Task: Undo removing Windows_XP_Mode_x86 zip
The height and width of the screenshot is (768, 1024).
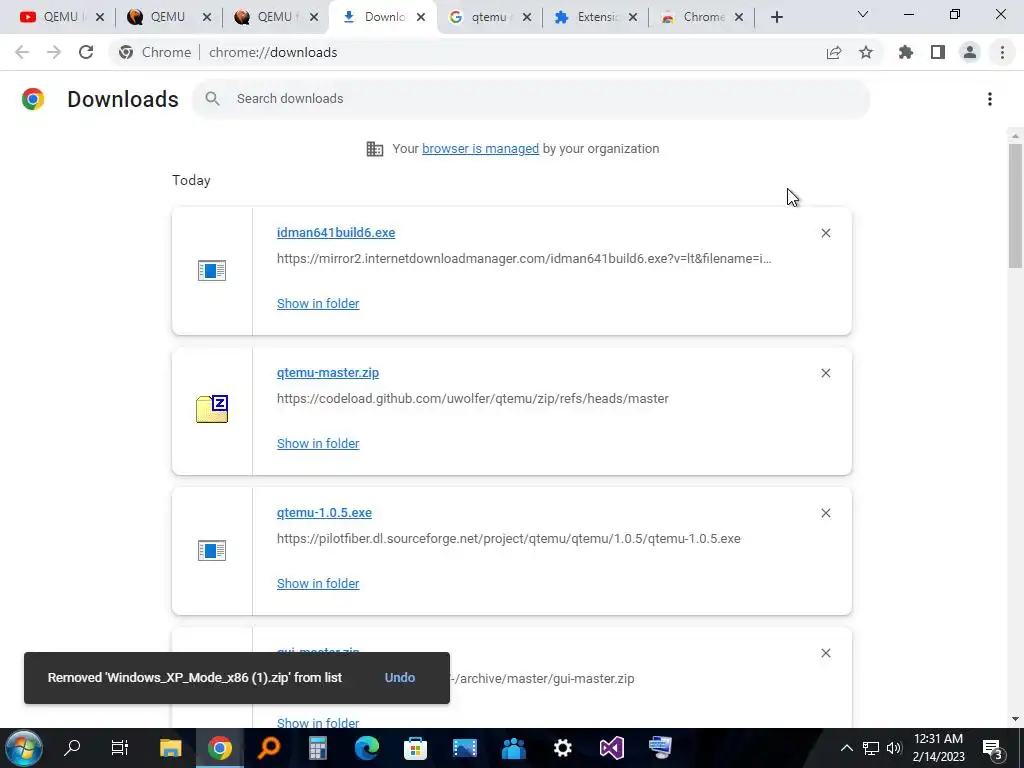Action: (400, 677)
